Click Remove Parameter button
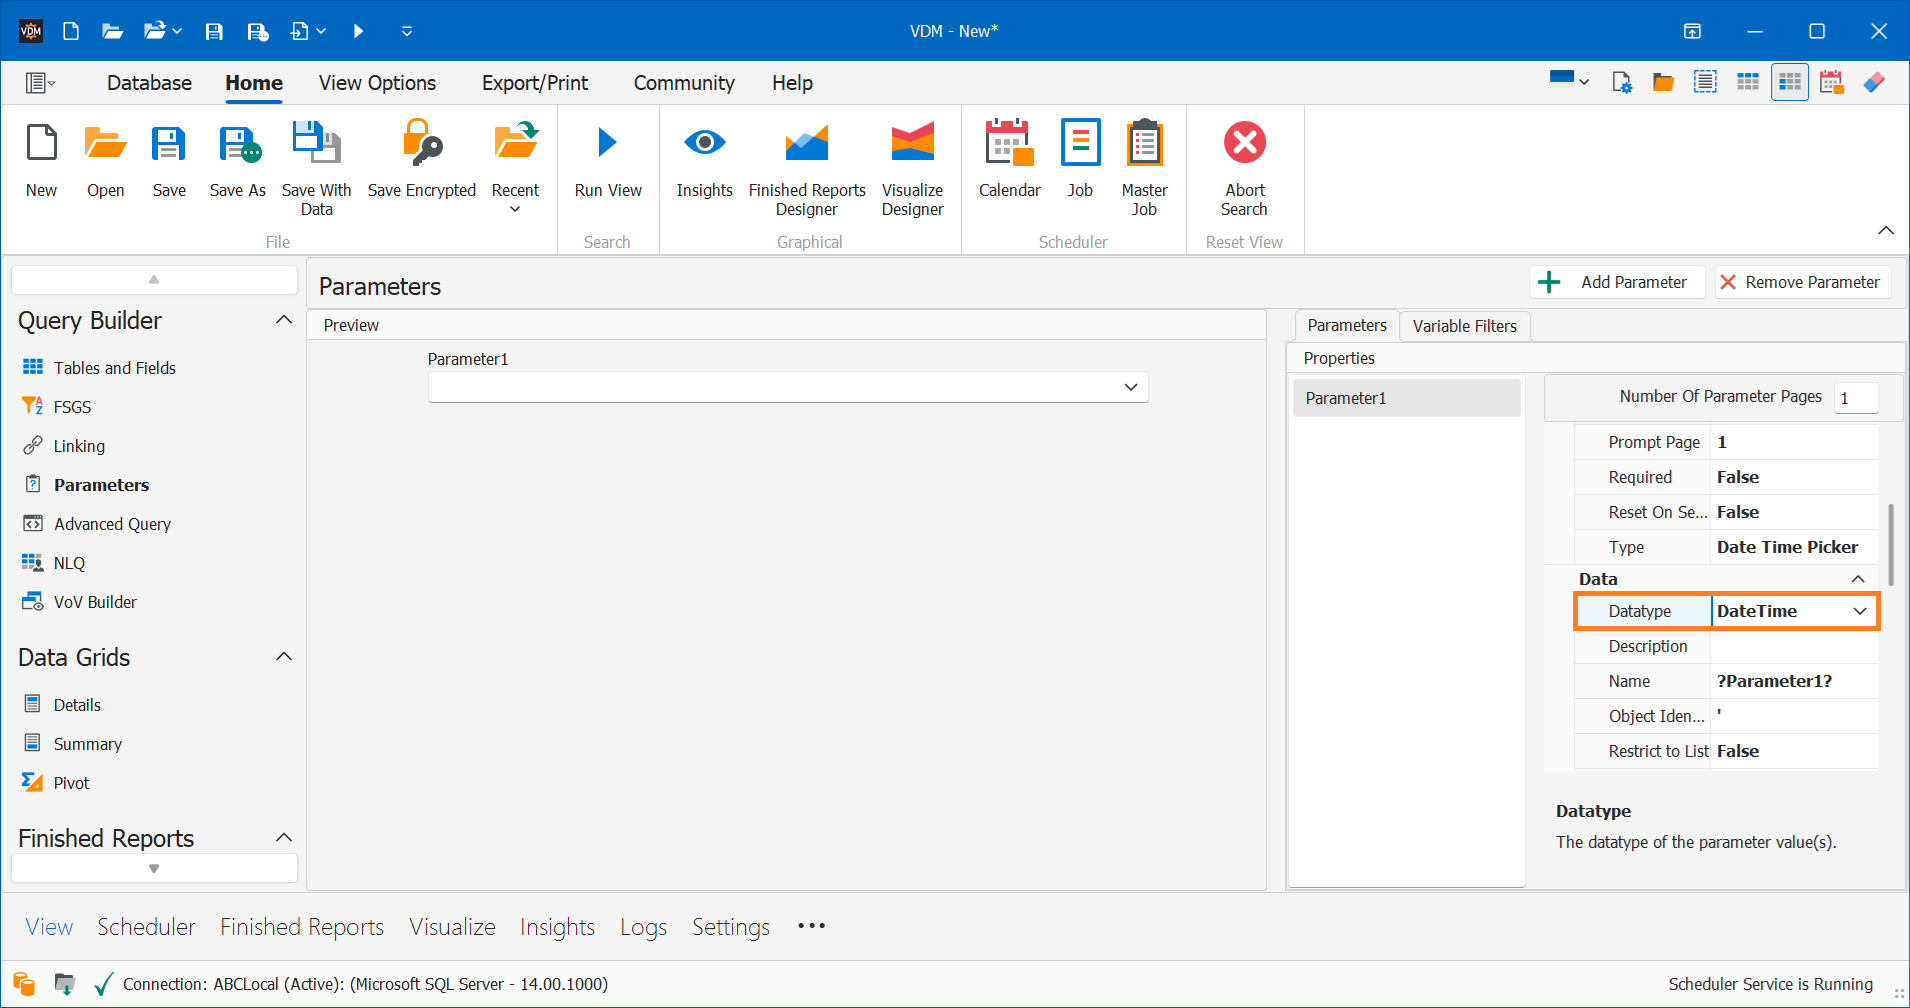Viewport: 1910px width, 1008px height. [x=1803, y=282]
